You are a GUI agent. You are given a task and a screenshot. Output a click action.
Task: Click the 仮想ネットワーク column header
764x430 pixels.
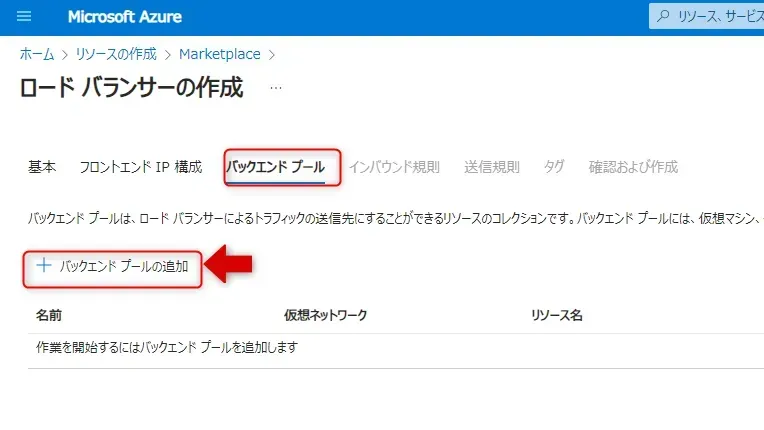click(x=325, y=316)
